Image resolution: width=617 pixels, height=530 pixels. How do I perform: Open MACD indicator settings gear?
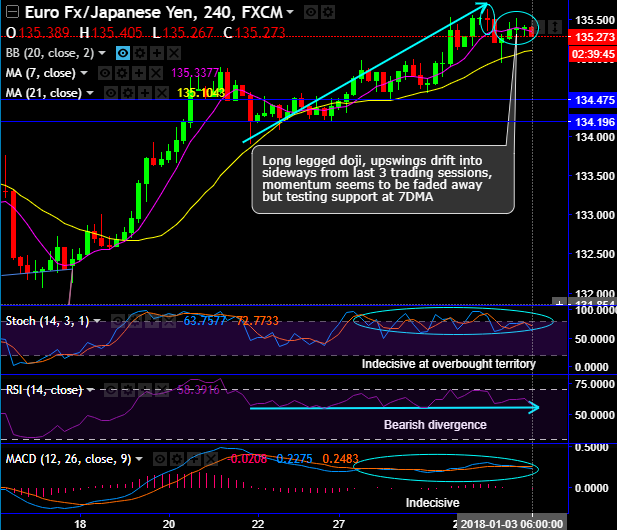(177, 459)
